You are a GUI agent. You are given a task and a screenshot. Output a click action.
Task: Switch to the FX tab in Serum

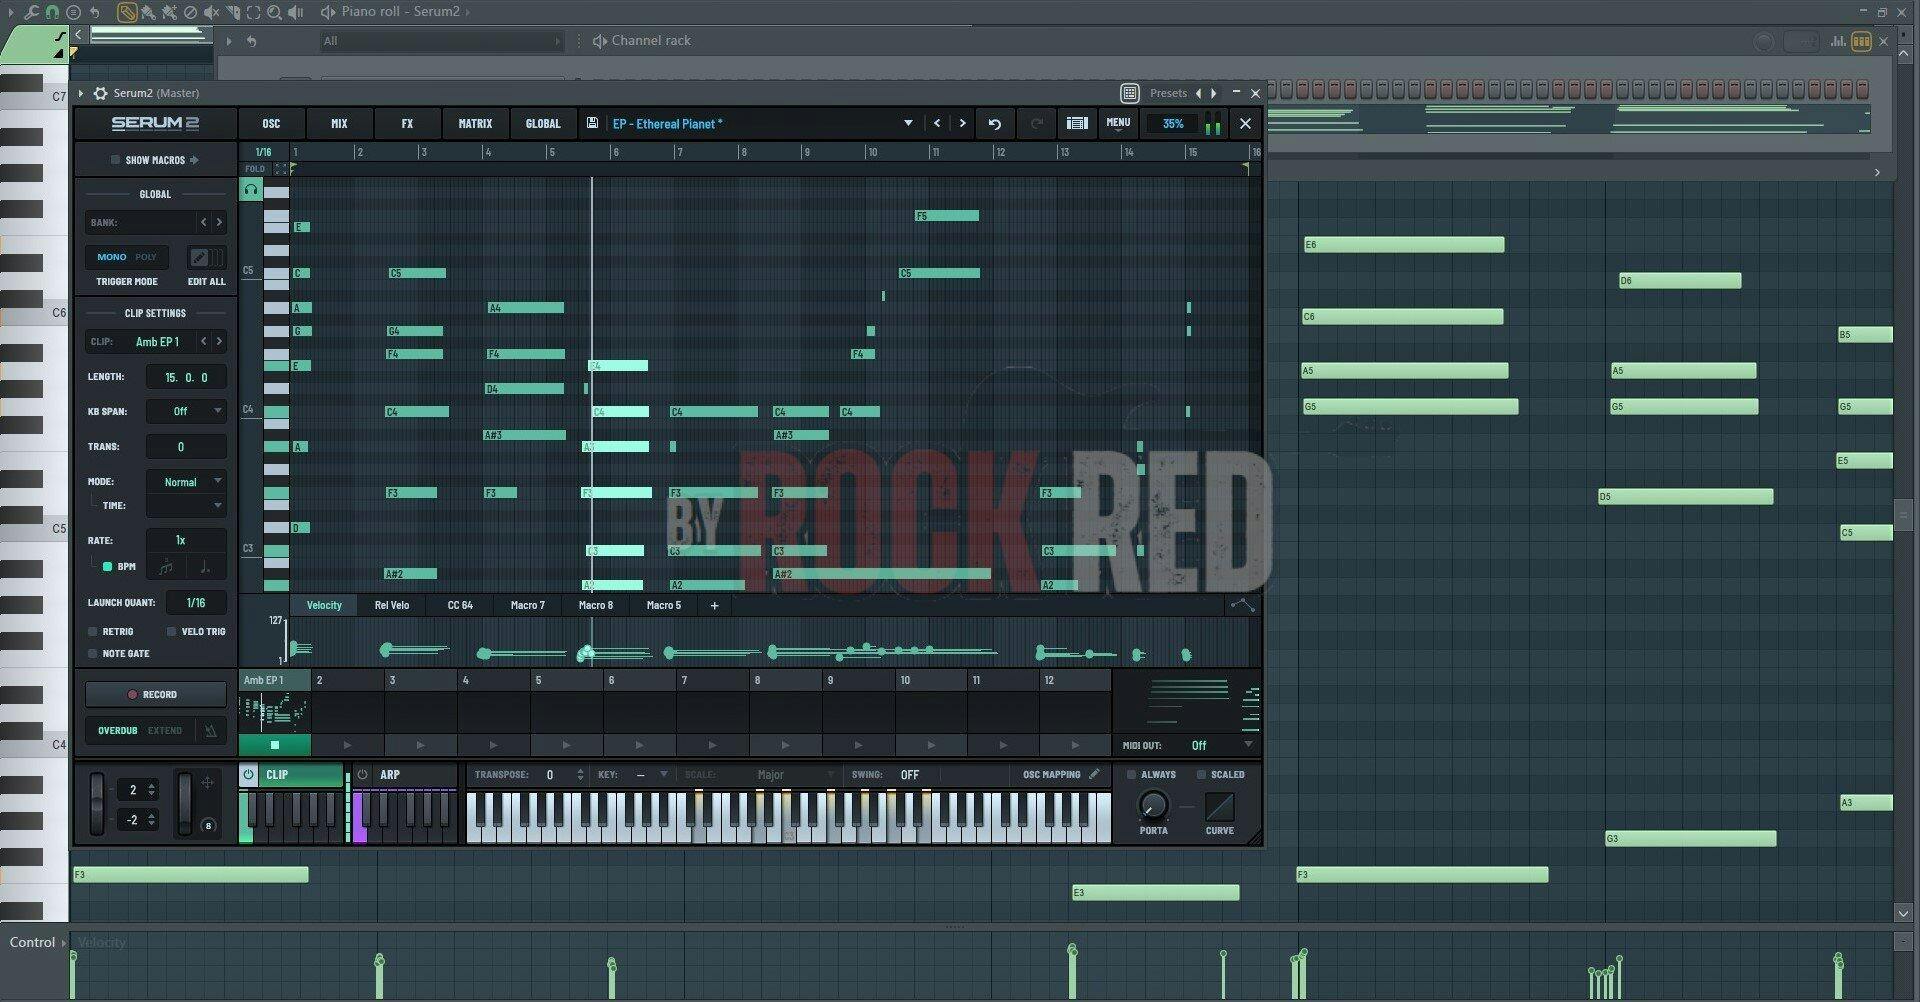click(407, 124)
